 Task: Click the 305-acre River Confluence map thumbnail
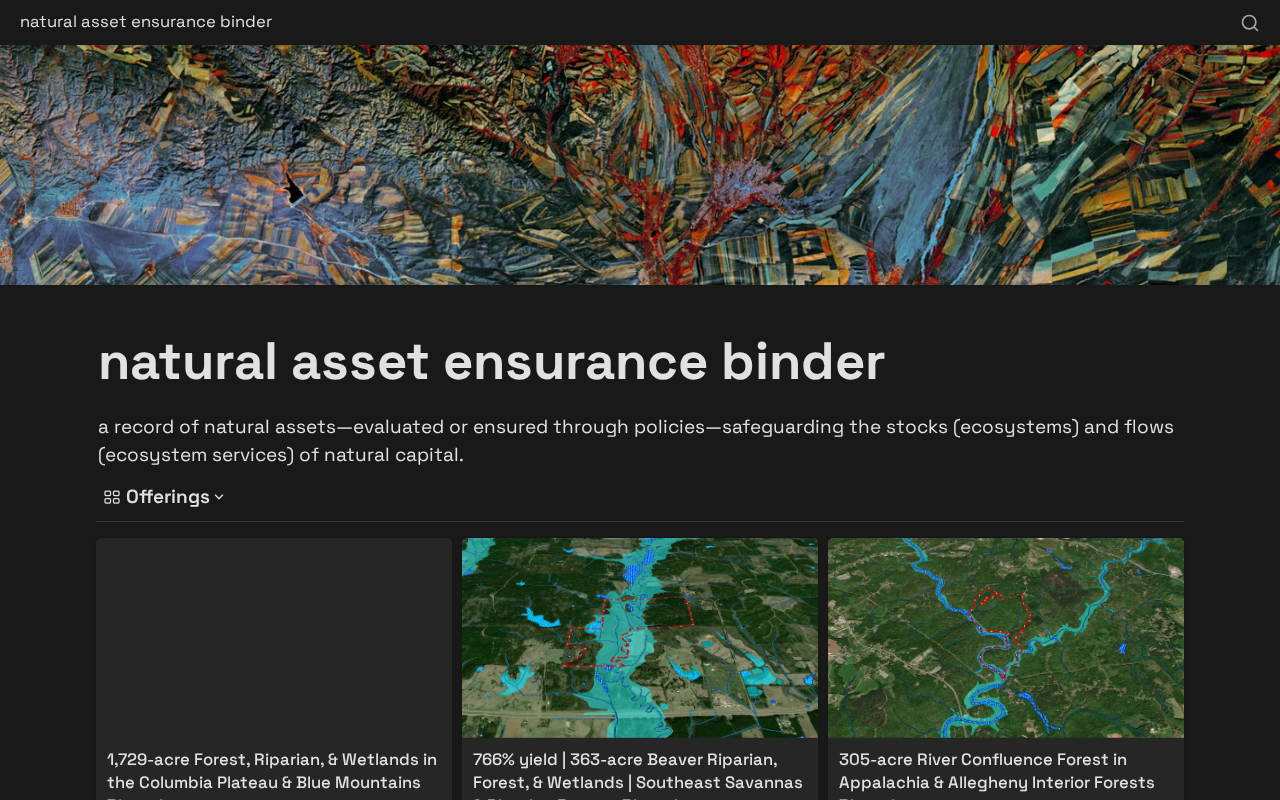click(1006, 638)
